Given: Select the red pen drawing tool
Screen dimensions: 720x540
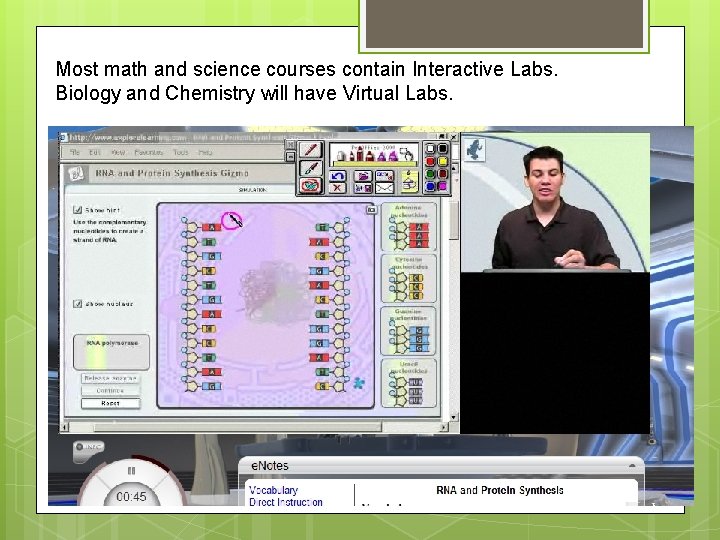Looking at the screenshot, I should [x=310, y=150].
